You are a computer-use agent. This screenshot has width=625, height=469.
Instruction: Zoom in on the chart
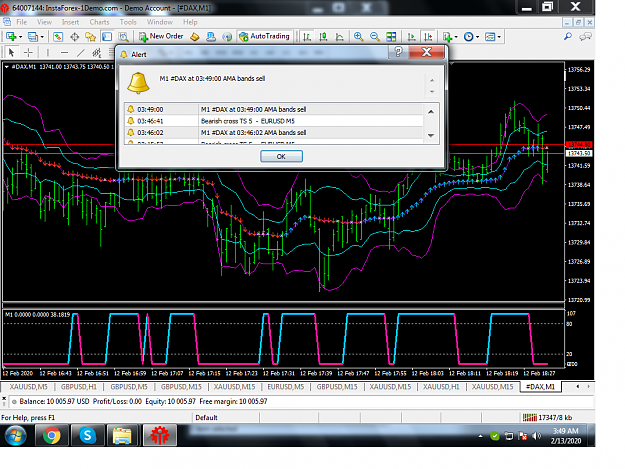pos(358,37)
